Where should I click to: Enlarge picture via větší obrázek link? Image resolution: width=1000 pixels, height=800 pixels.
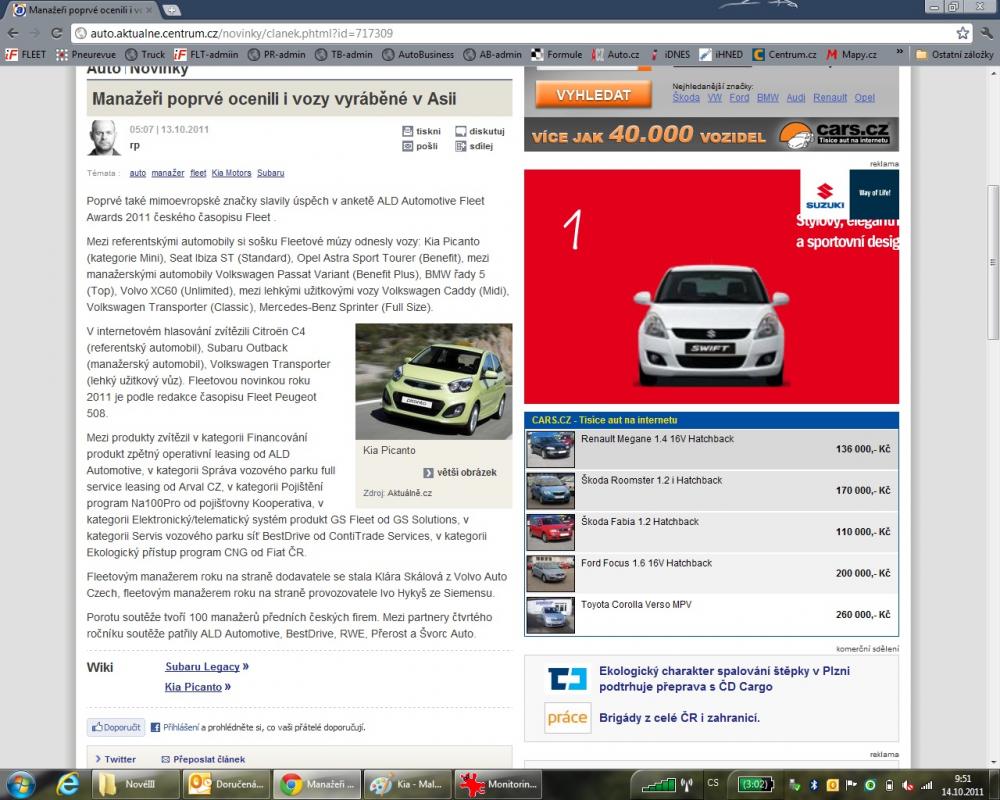click(x=460, y=473)
